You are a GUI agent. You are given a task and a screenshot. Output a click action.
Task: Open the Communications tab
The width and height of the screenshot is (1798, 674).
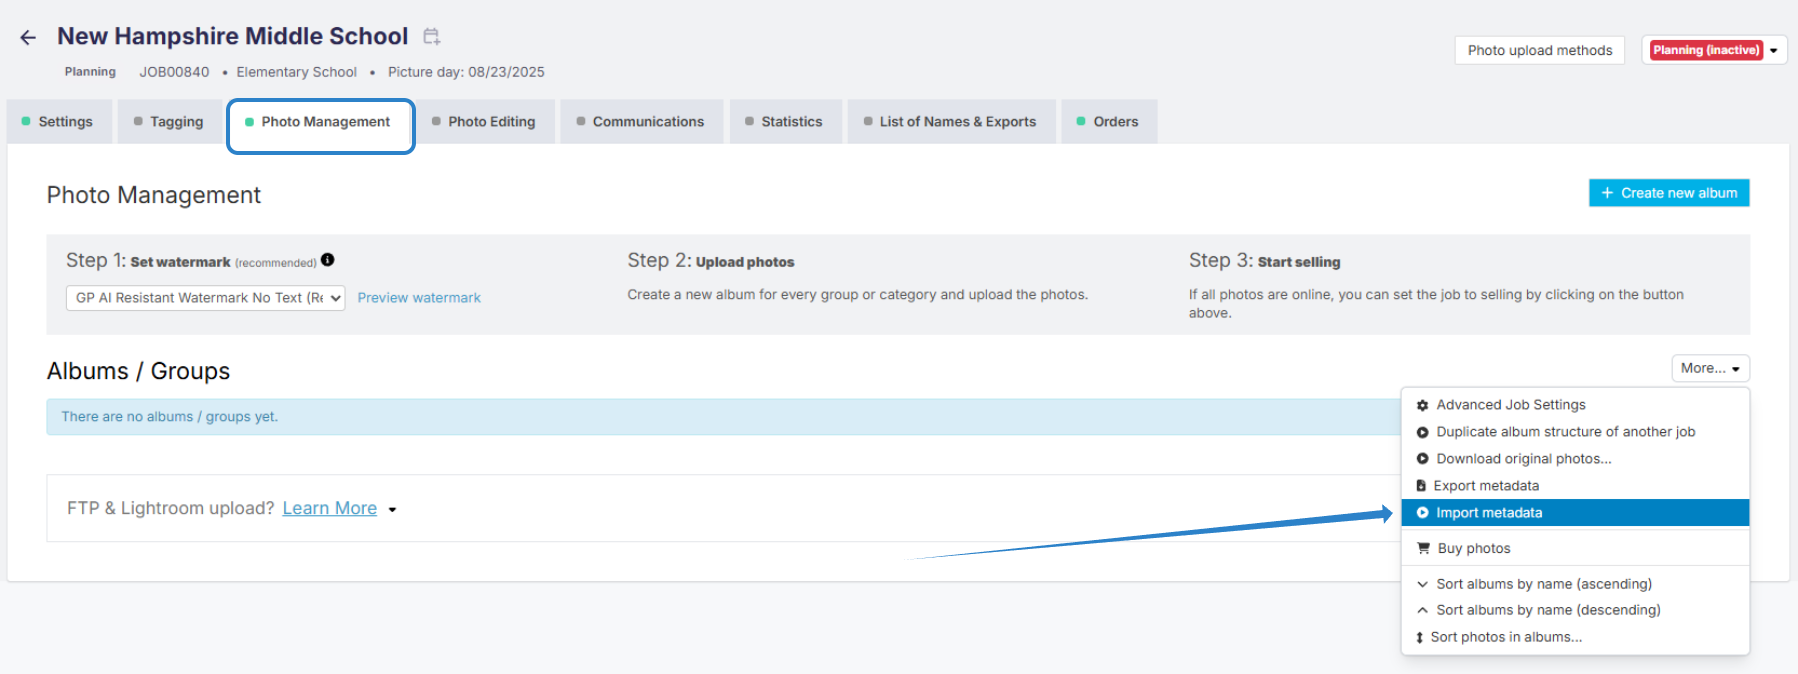[x=642, y=122]
